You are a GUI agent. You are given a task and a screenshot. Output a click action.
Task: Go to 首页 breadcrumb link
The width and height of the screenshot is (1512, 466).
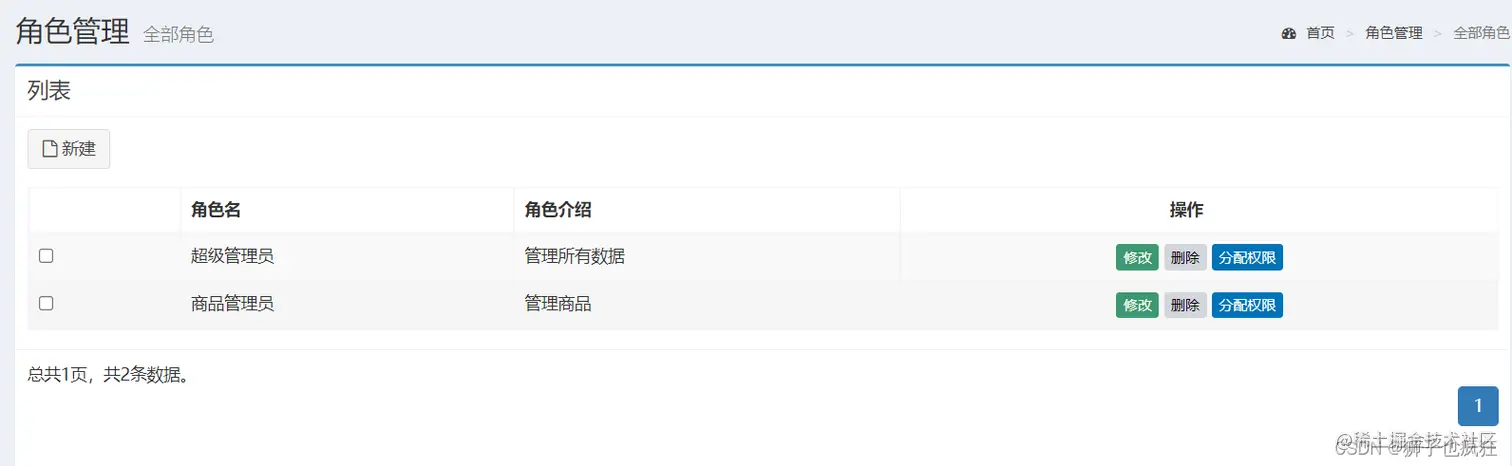coord(1320,33)
